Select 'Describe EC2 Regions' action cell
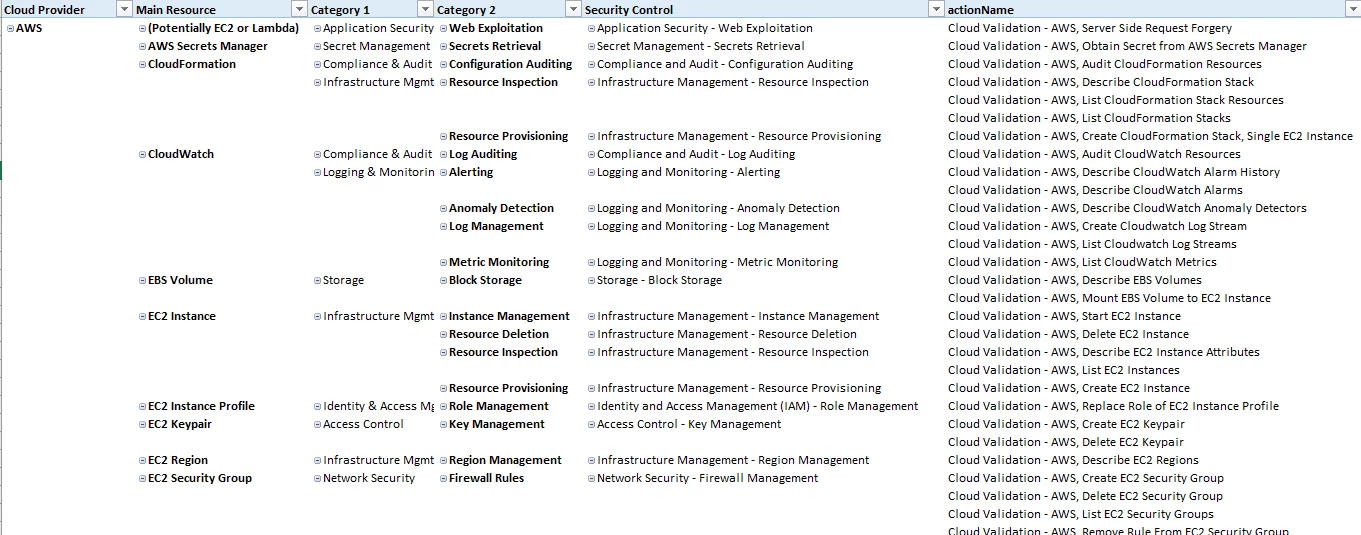 (x=1073, y=460)
